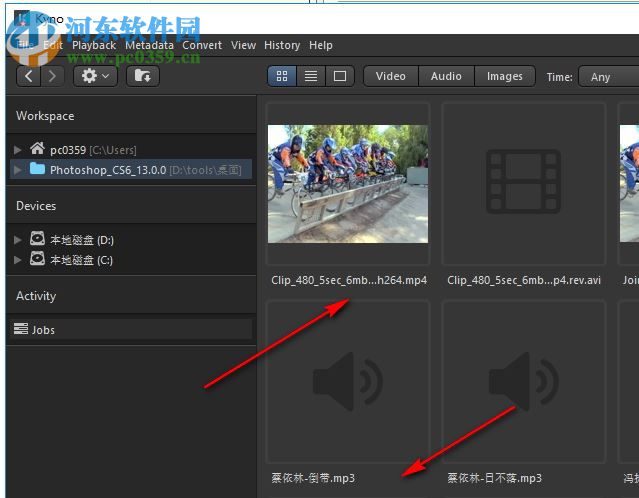Click the (D:) drive icon

click(37, 238)
